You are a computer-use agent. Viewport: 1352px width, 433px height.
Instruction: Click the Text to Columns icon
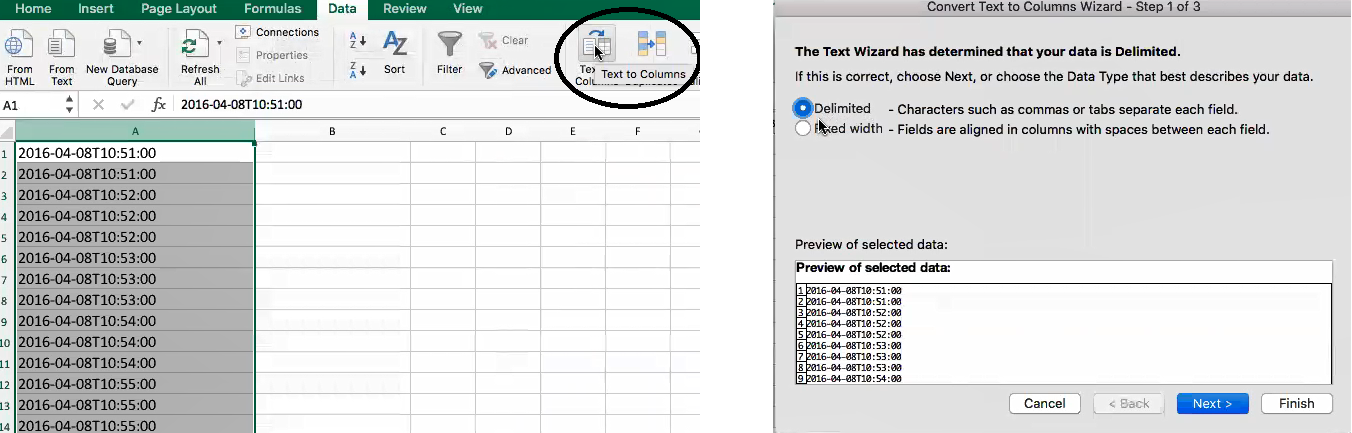[597, 45]
